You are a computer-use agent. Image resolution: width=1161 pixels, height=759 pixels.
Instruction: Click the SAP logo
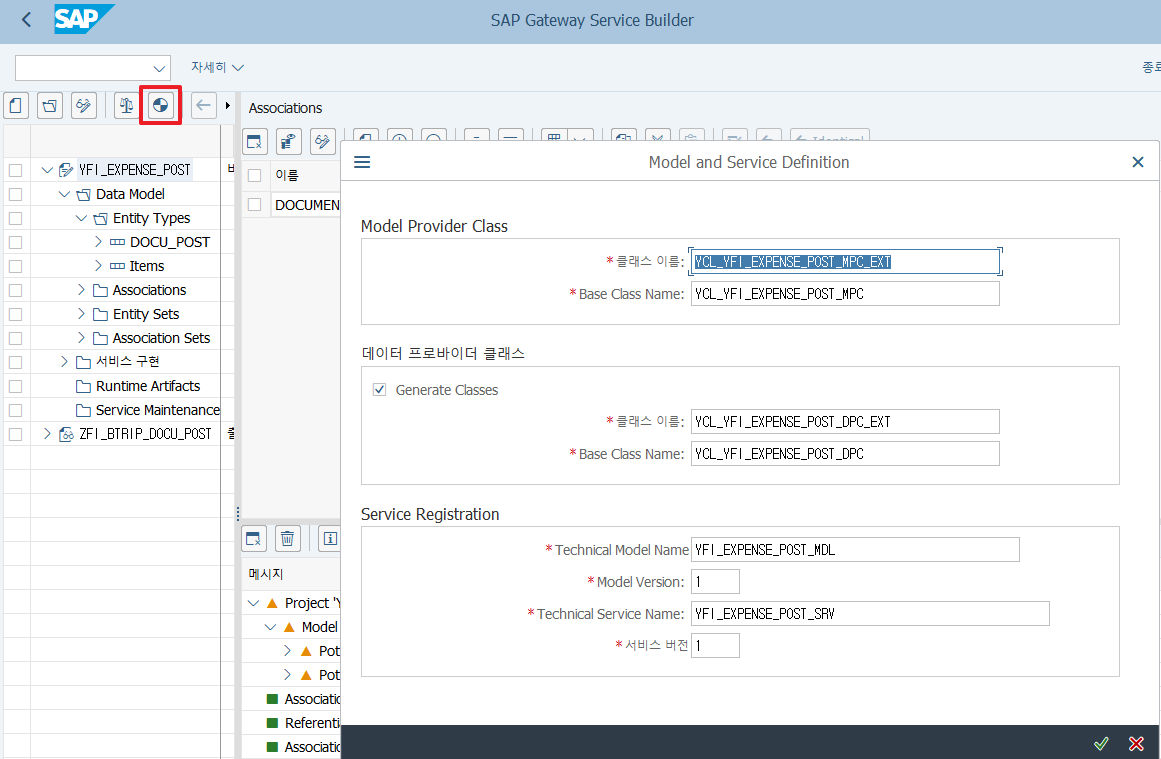point(84,19)
